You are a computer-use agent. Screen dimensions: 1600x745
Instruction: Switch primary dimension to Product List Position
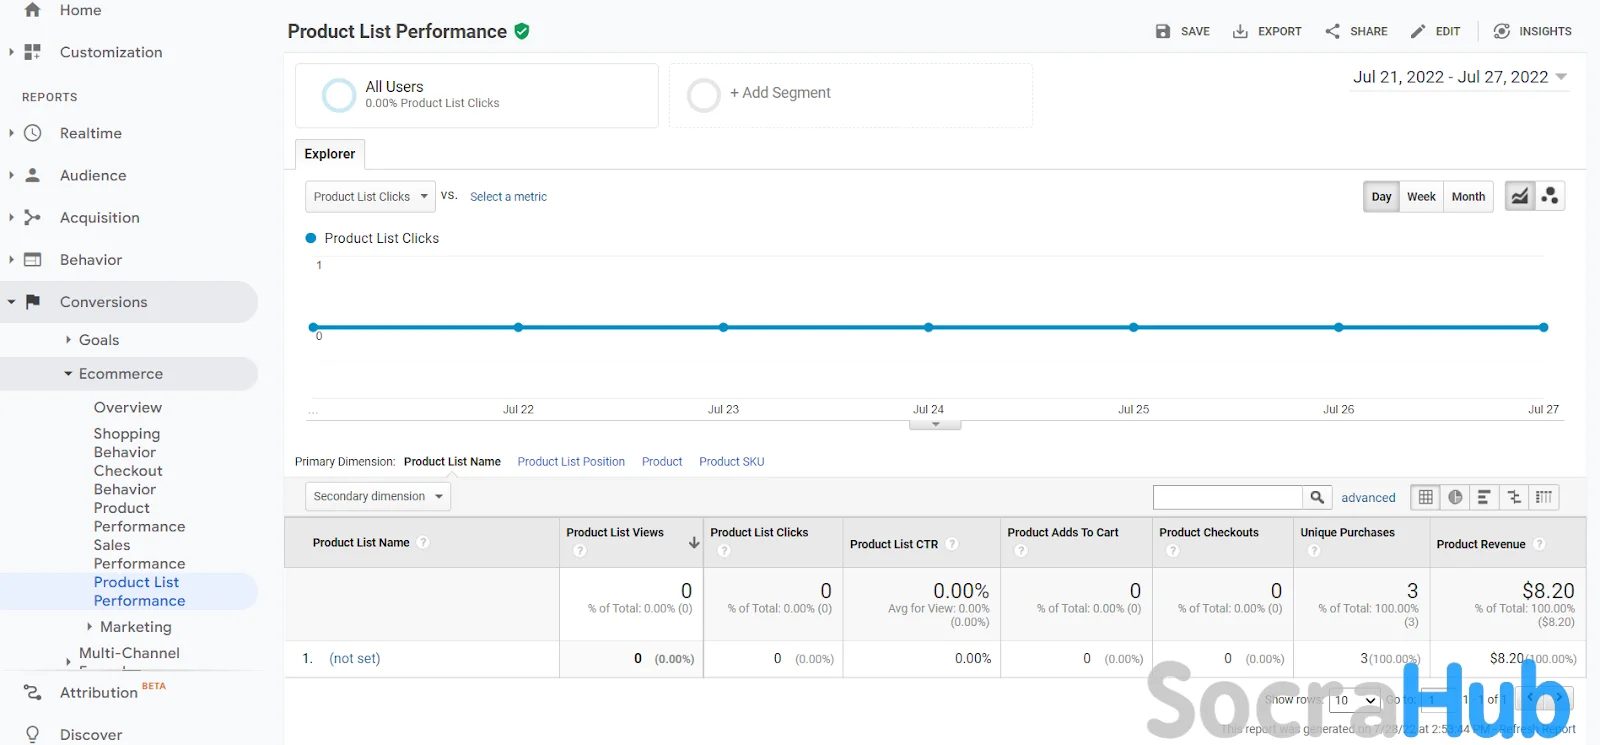(571, 461)
